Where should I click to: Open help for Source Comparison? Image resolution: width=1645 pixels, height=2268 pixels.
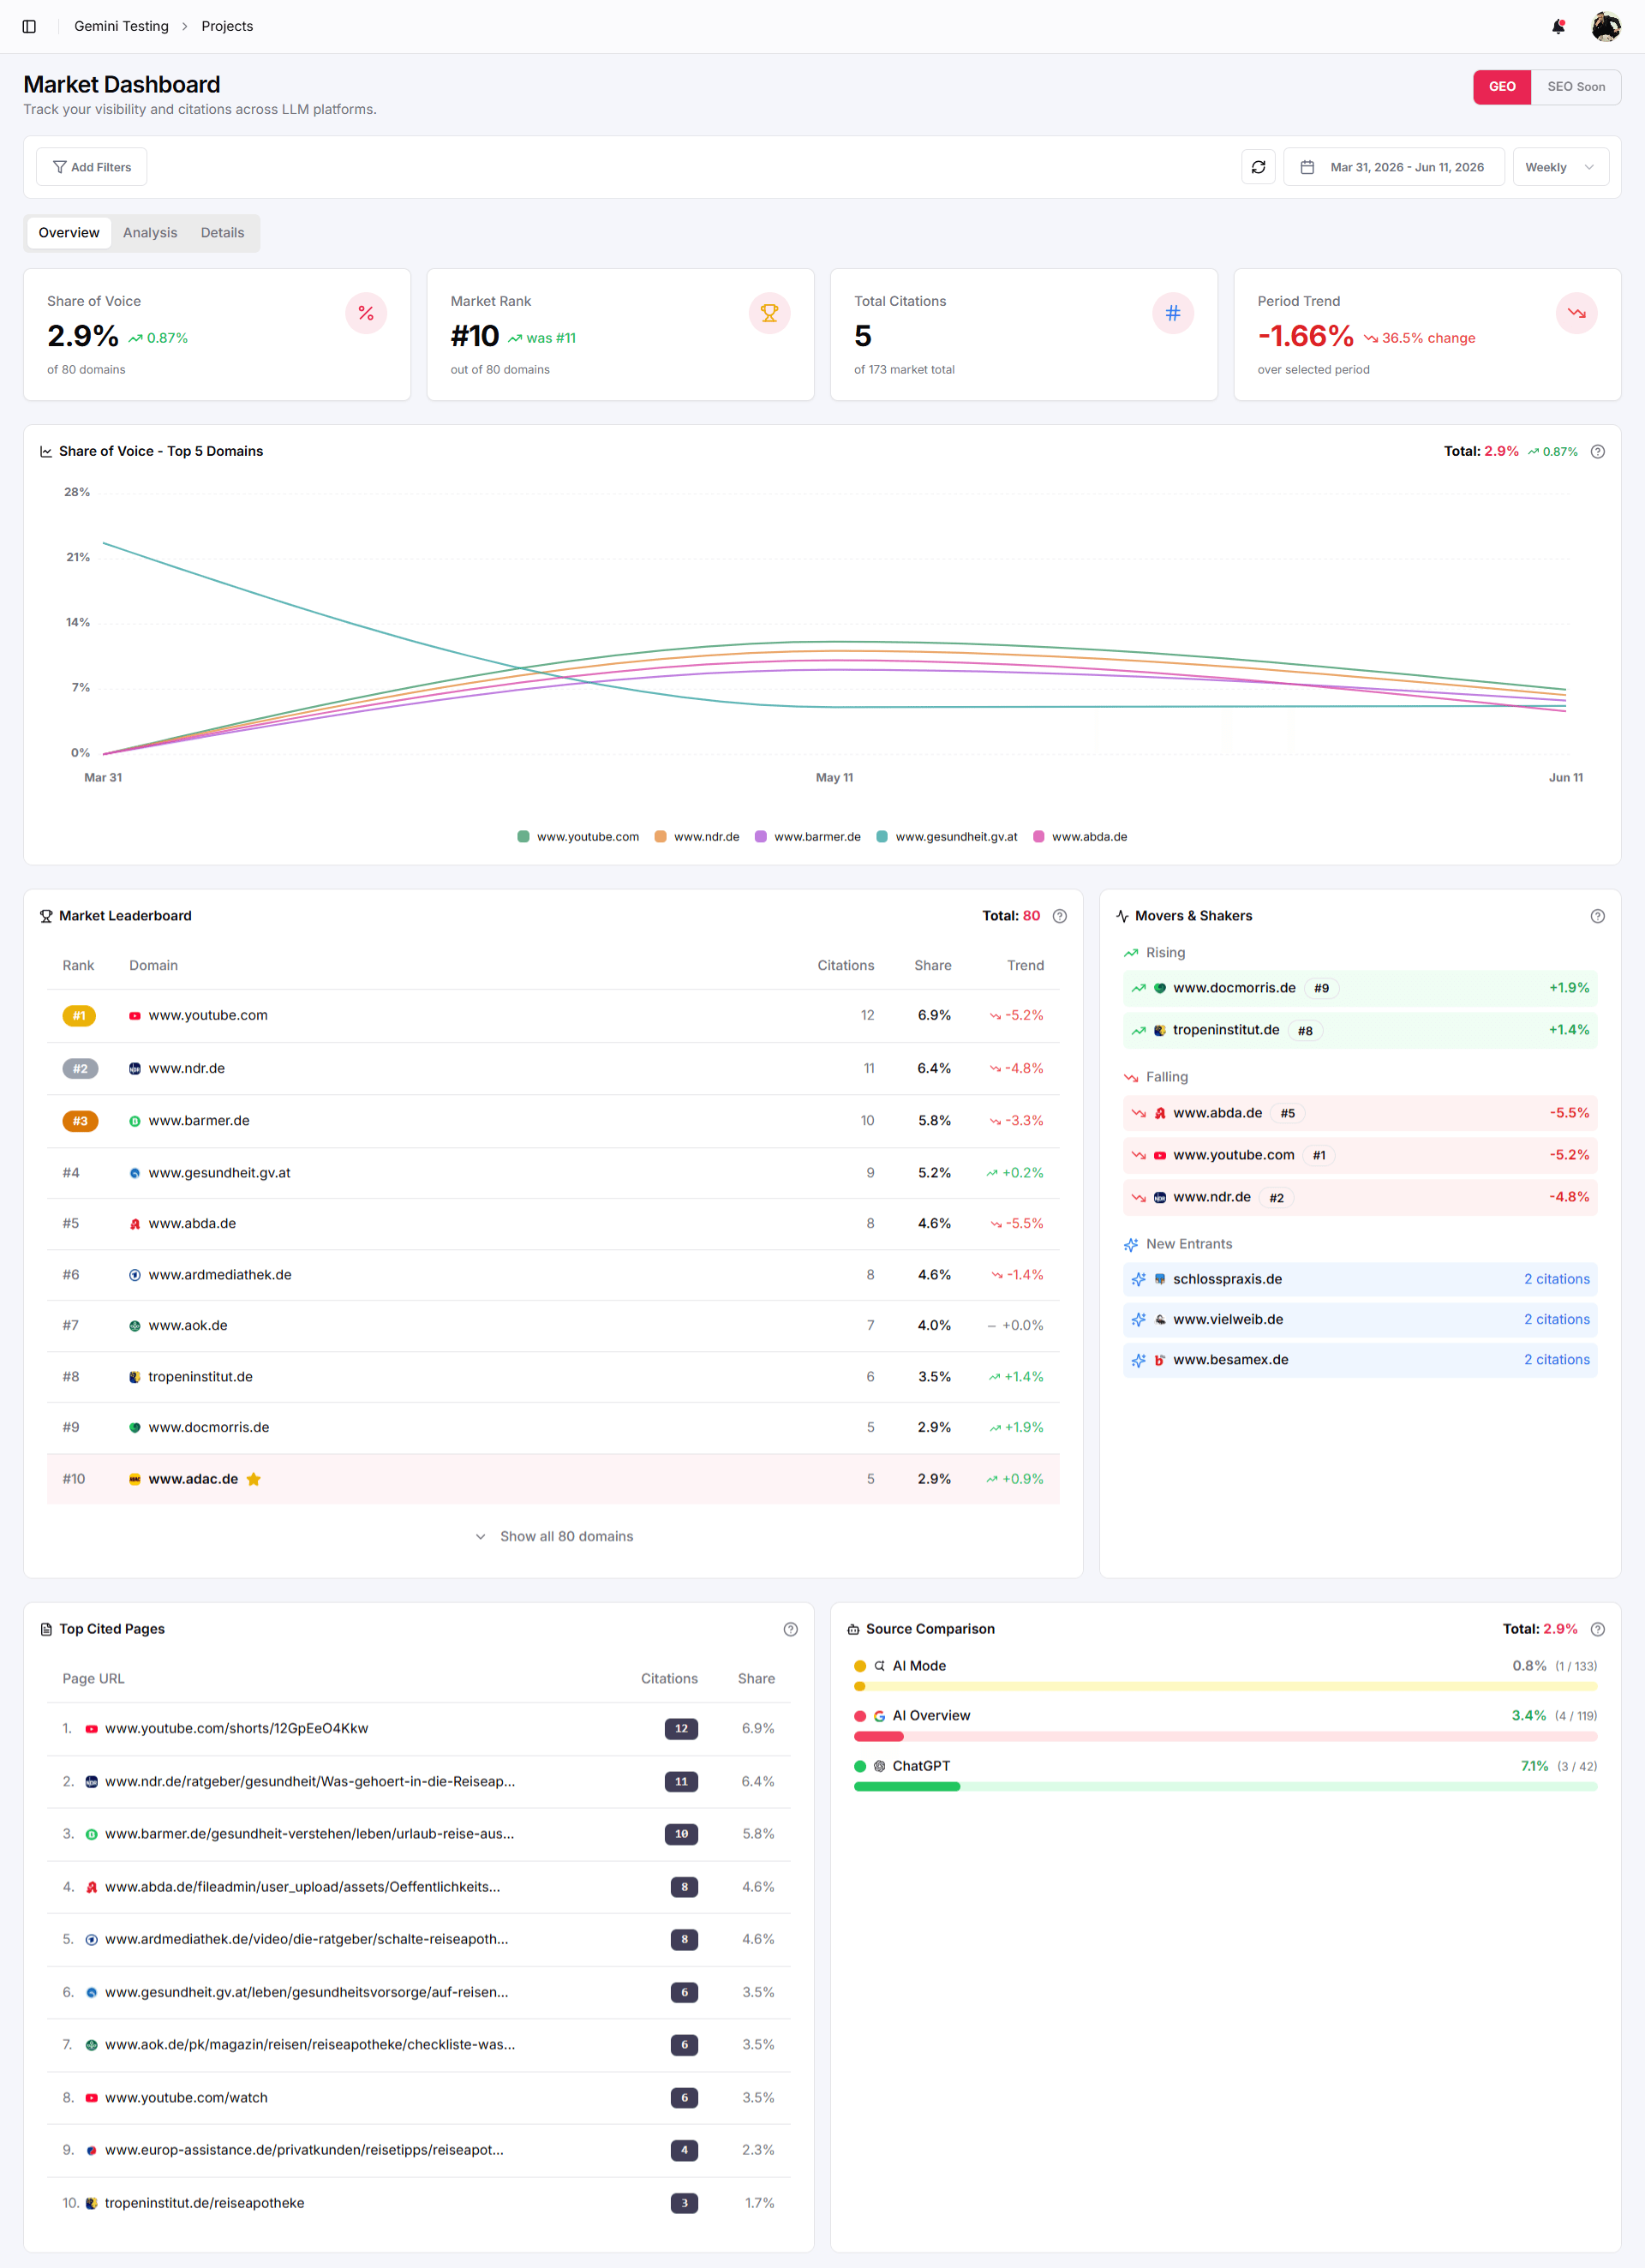tap(1597, 1629)
